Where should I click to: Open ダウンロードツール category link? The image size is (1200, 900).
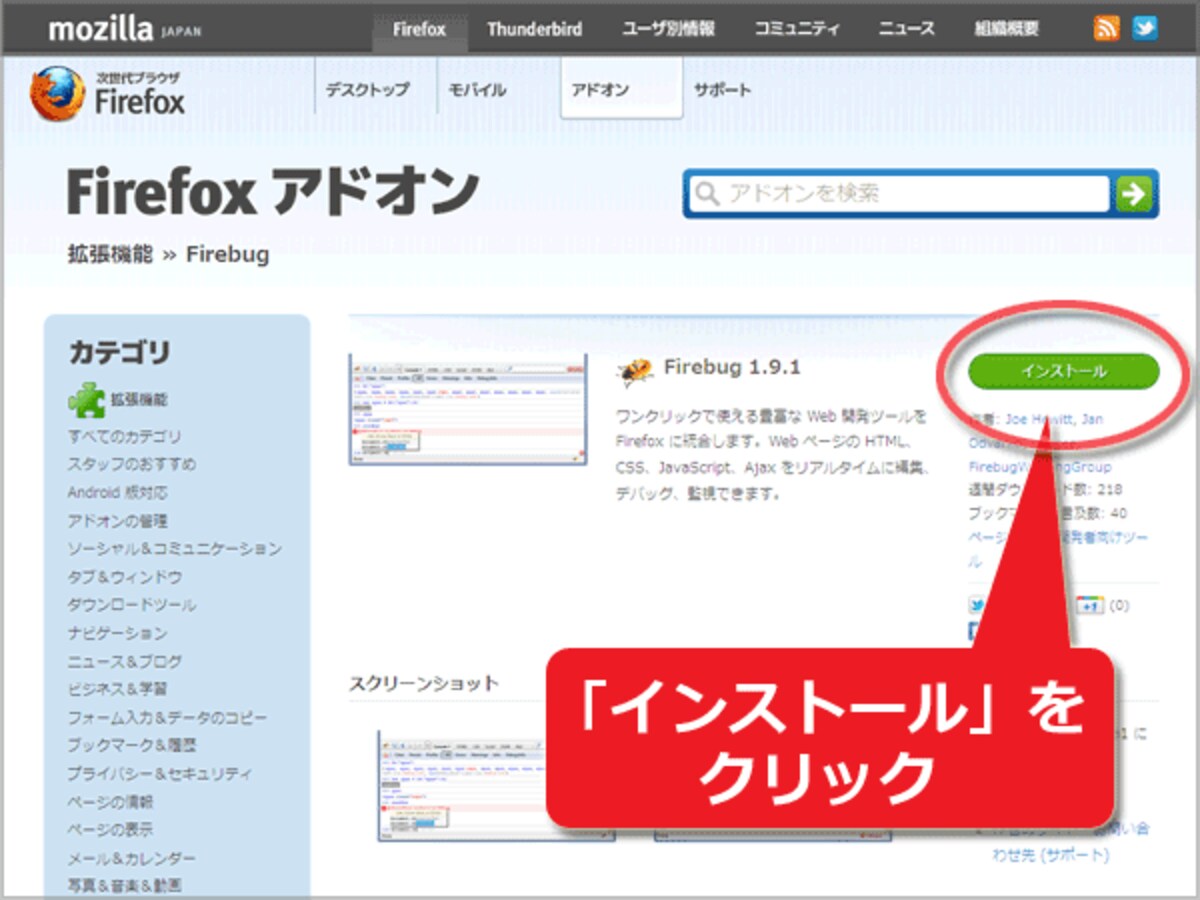pyautogui.click(x=132, y=605)
